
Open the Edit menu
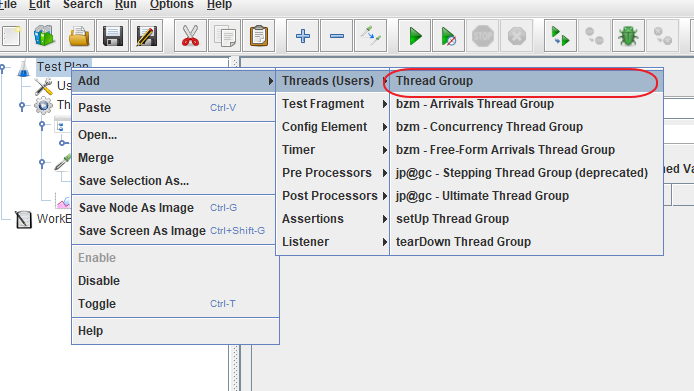click(x=39, y=5)
